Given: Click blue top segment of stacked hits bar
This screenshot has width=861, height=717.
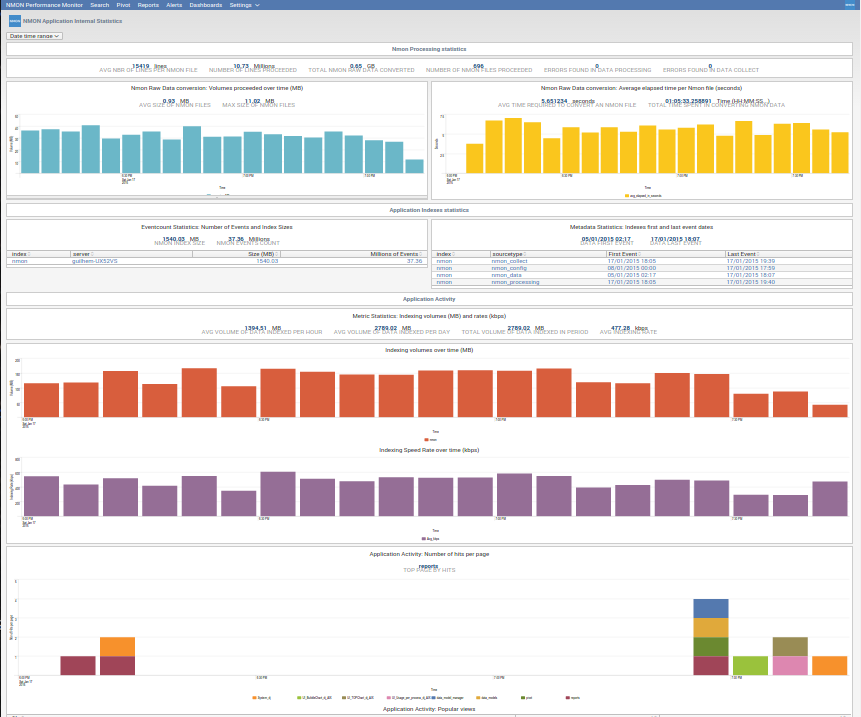Looking at the screenshot, I should pos(711,608).
